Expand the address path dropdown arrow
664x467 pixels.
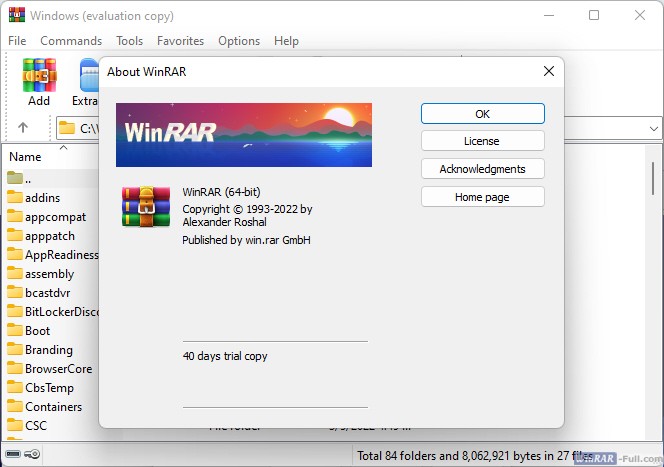pyautogui.click(x=652, y=128)
